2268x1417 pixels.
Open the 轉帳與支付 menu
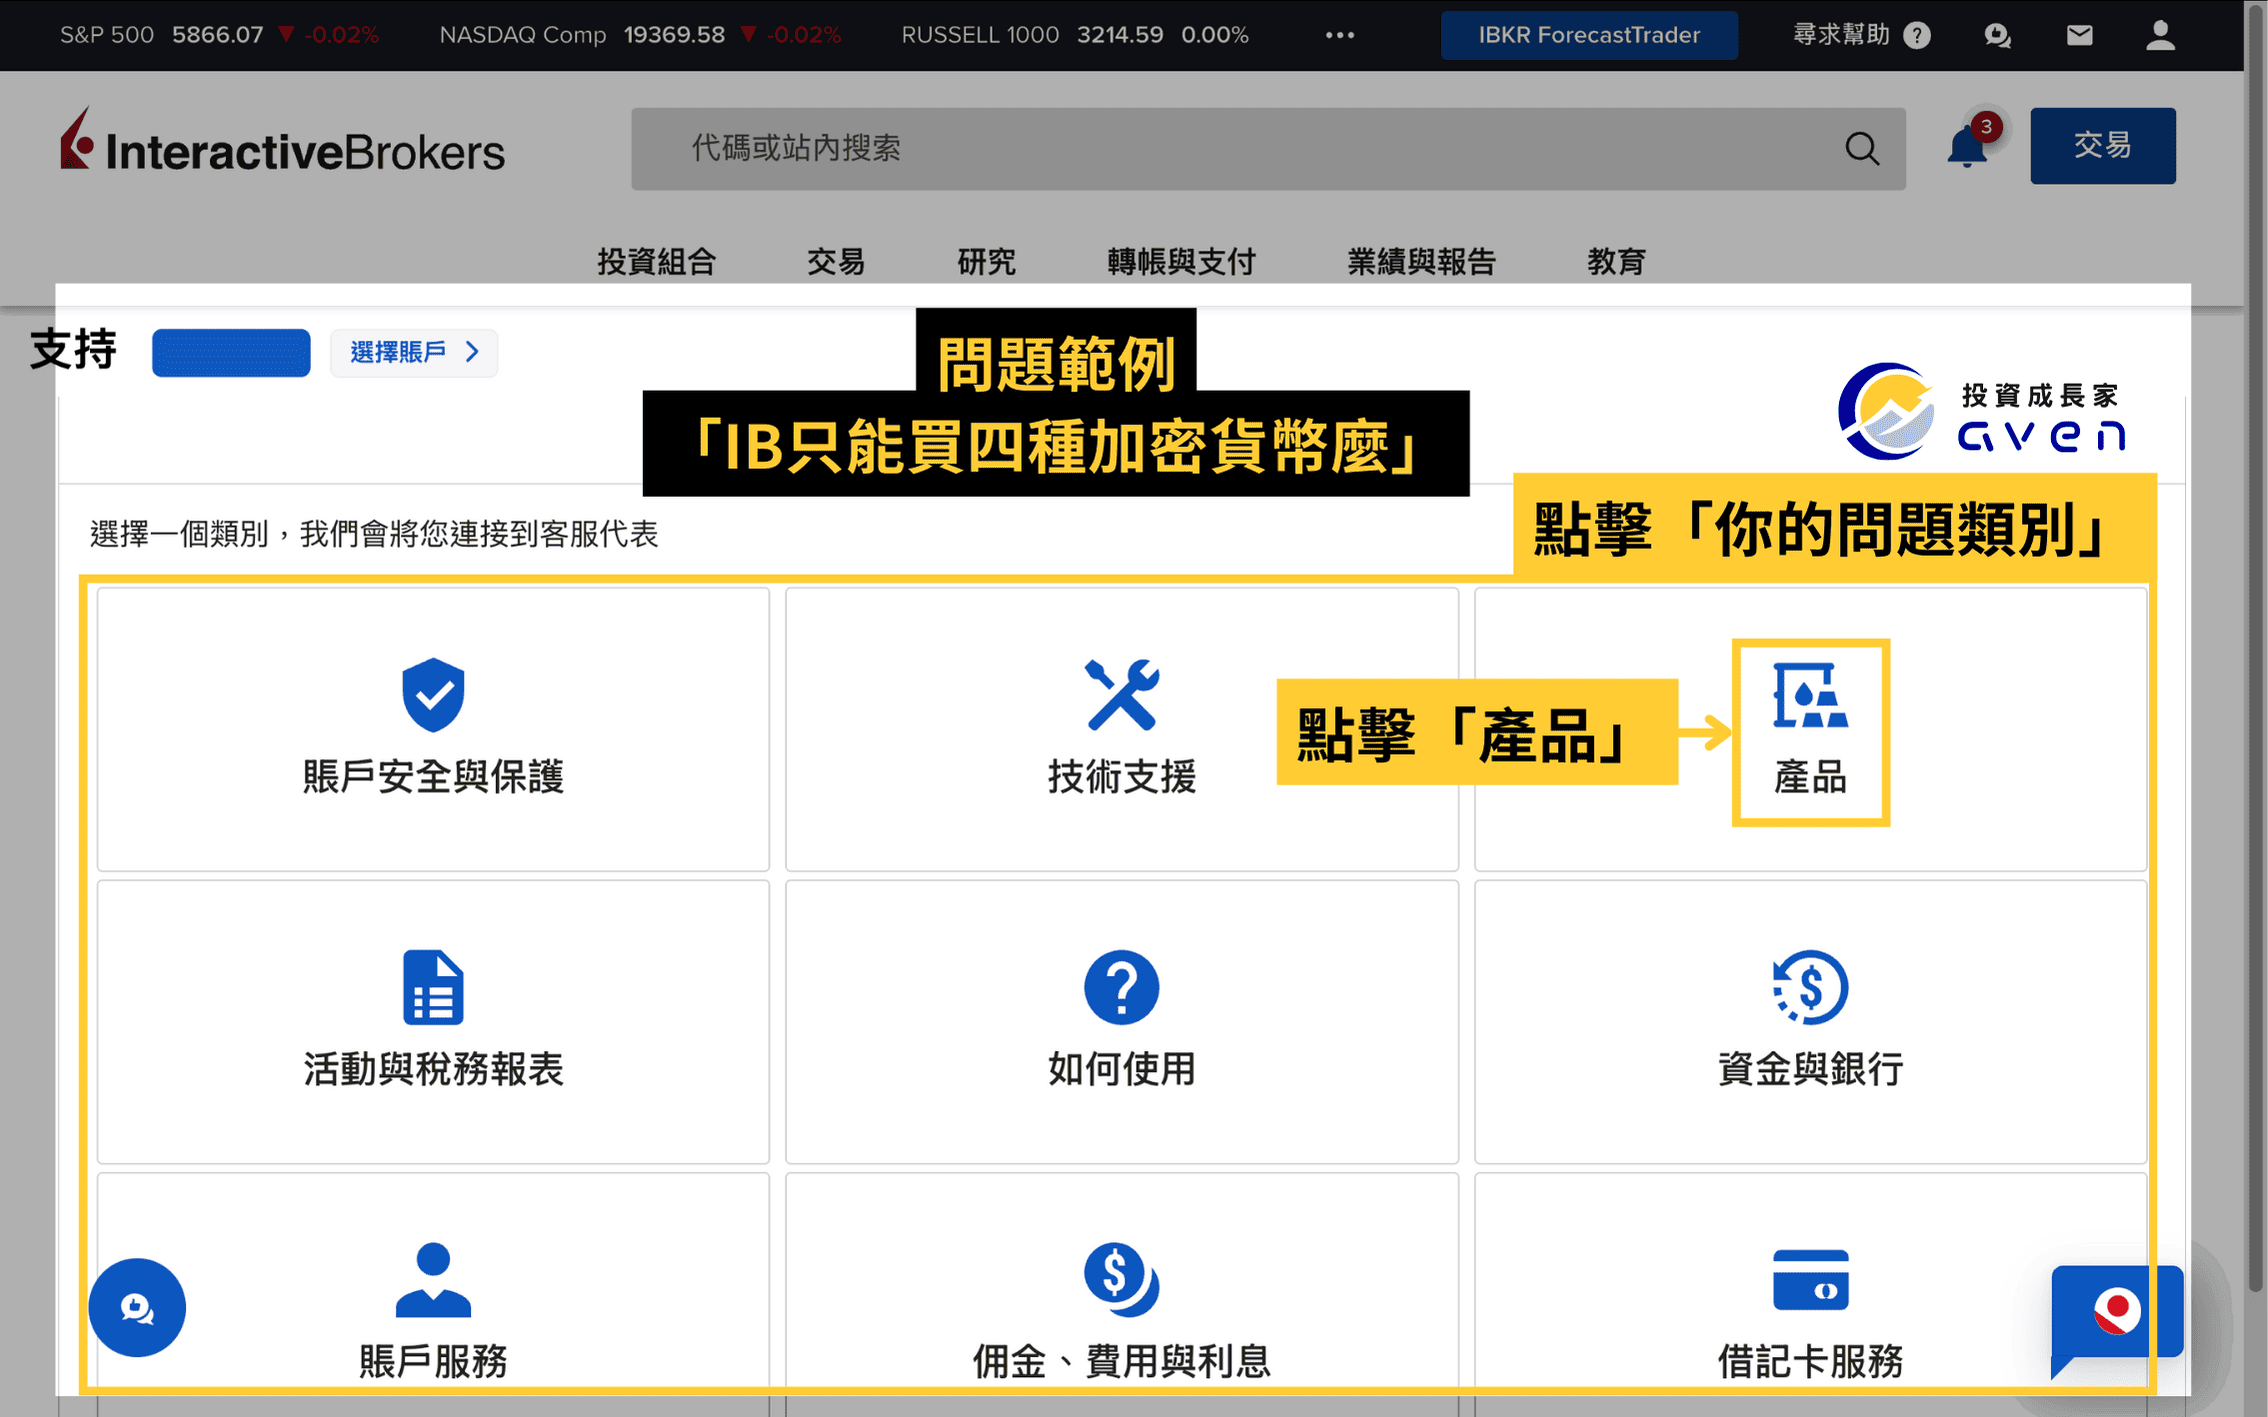pos(1181,261)
